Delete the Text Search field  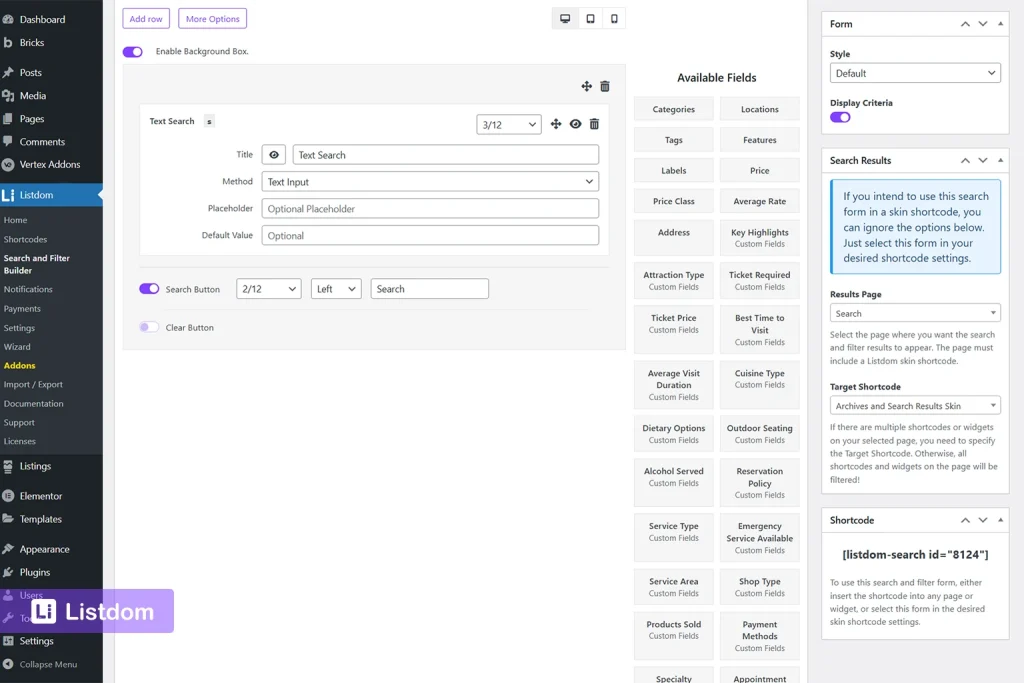tap(593, 123)
